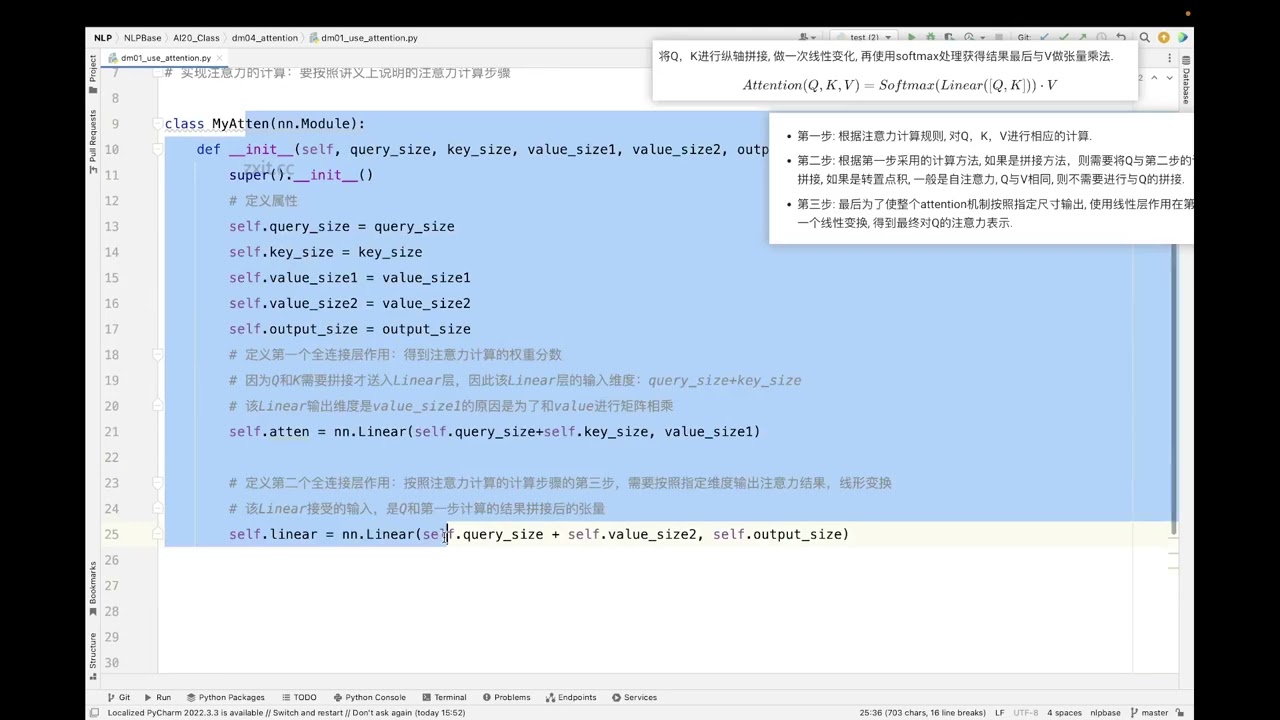
Task: Open the Endpoints tool window
Action: click(x=570, y=697)
